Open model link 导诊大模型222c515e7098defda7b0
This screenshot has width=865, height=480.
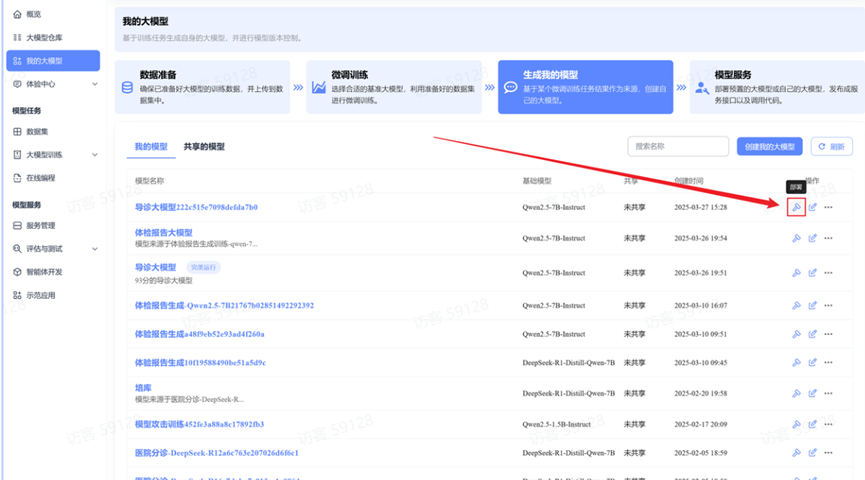coord(196,207)
